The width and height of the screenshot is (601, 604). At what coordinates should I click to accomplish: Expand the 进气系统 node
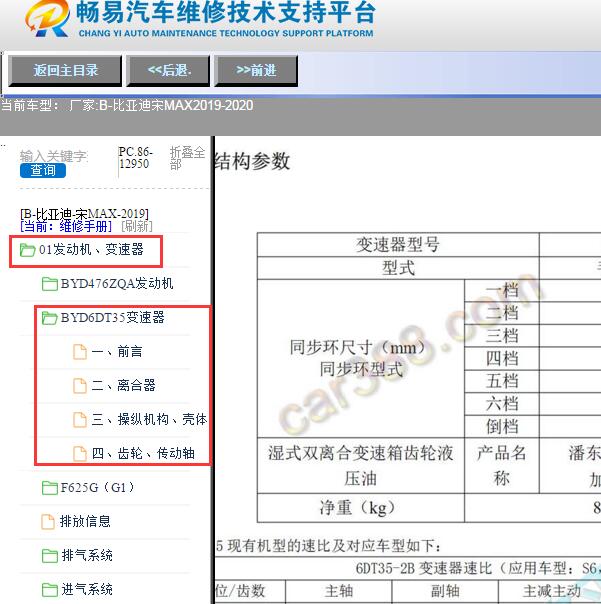87,589
